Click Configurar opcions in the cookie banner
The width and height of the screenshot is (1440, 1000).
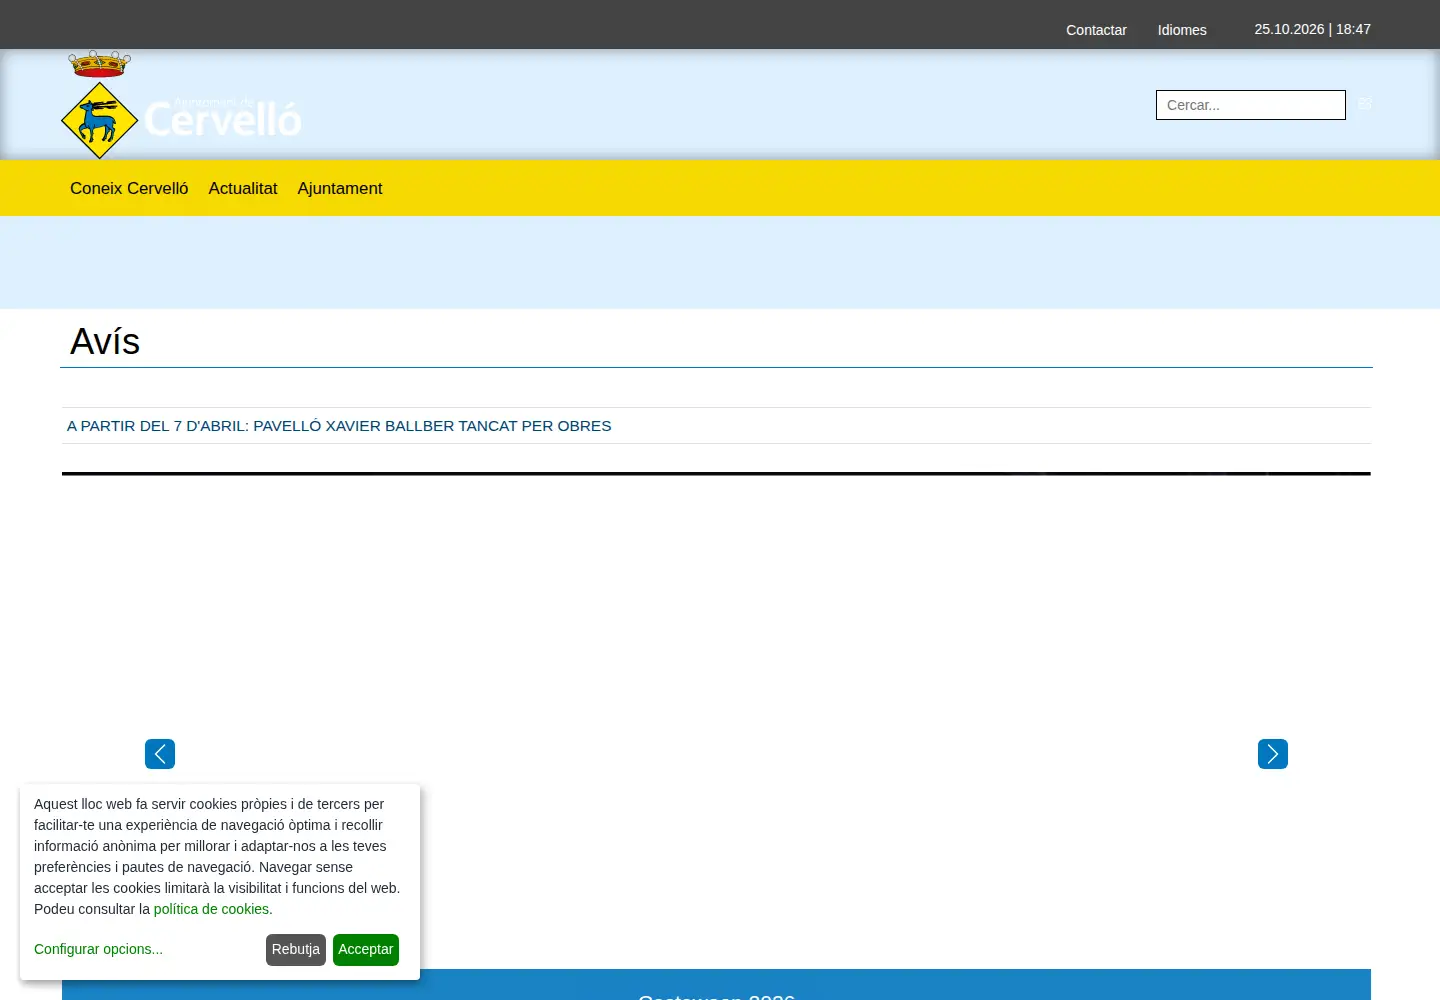point(98,949)
